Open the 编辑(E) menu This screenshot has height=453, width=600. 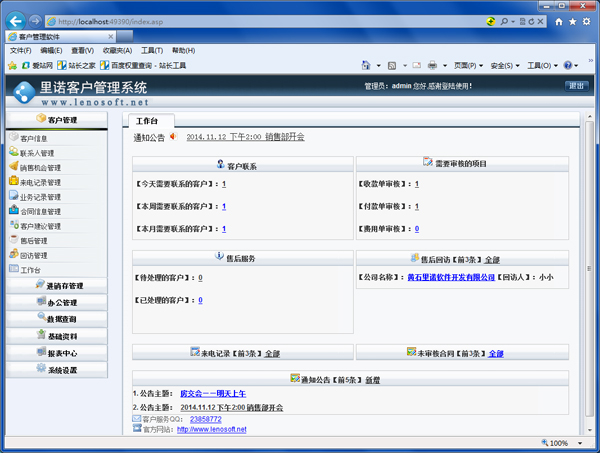(x=51, y=51)
